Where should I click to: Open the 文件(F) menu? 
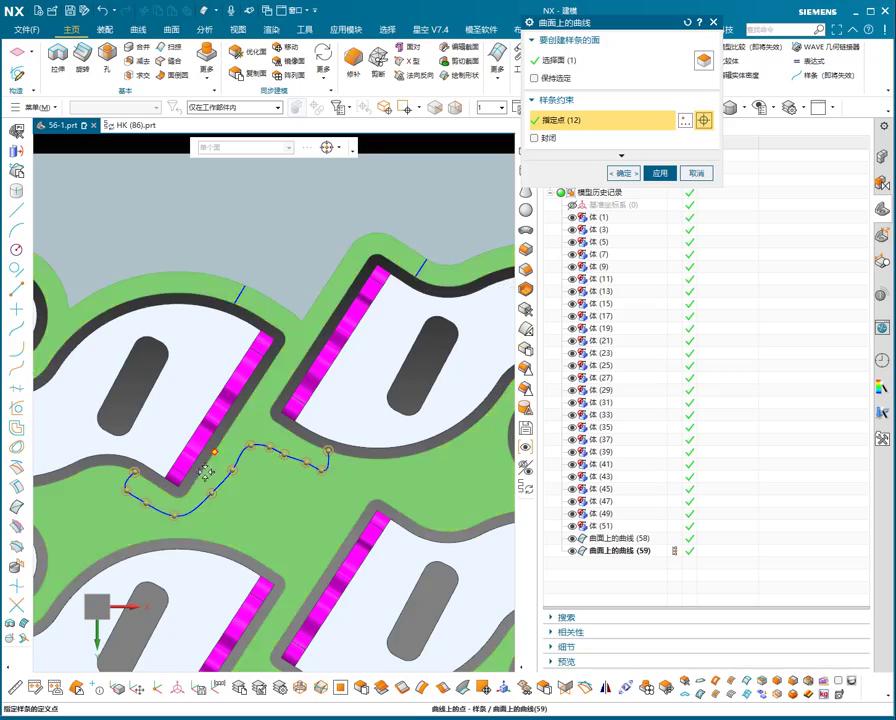coord(27,30)
